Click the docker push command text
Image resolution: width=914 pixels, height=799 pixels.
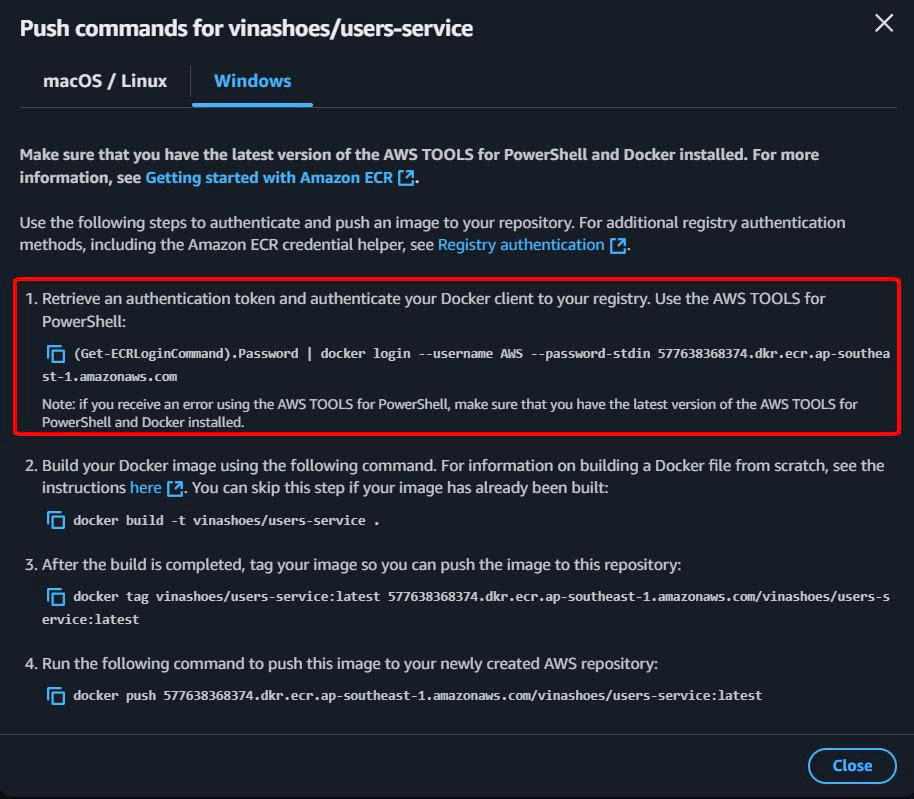coord(417,695)
